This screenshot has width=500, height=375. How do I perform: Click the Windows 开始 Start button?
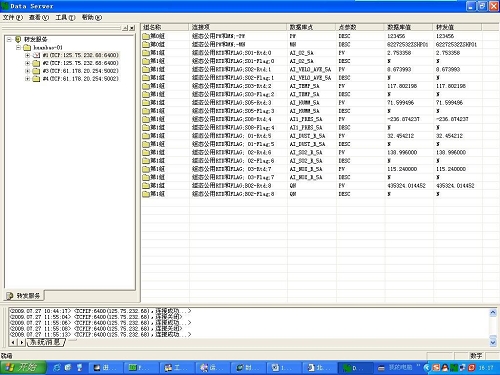tap(23, 367)
